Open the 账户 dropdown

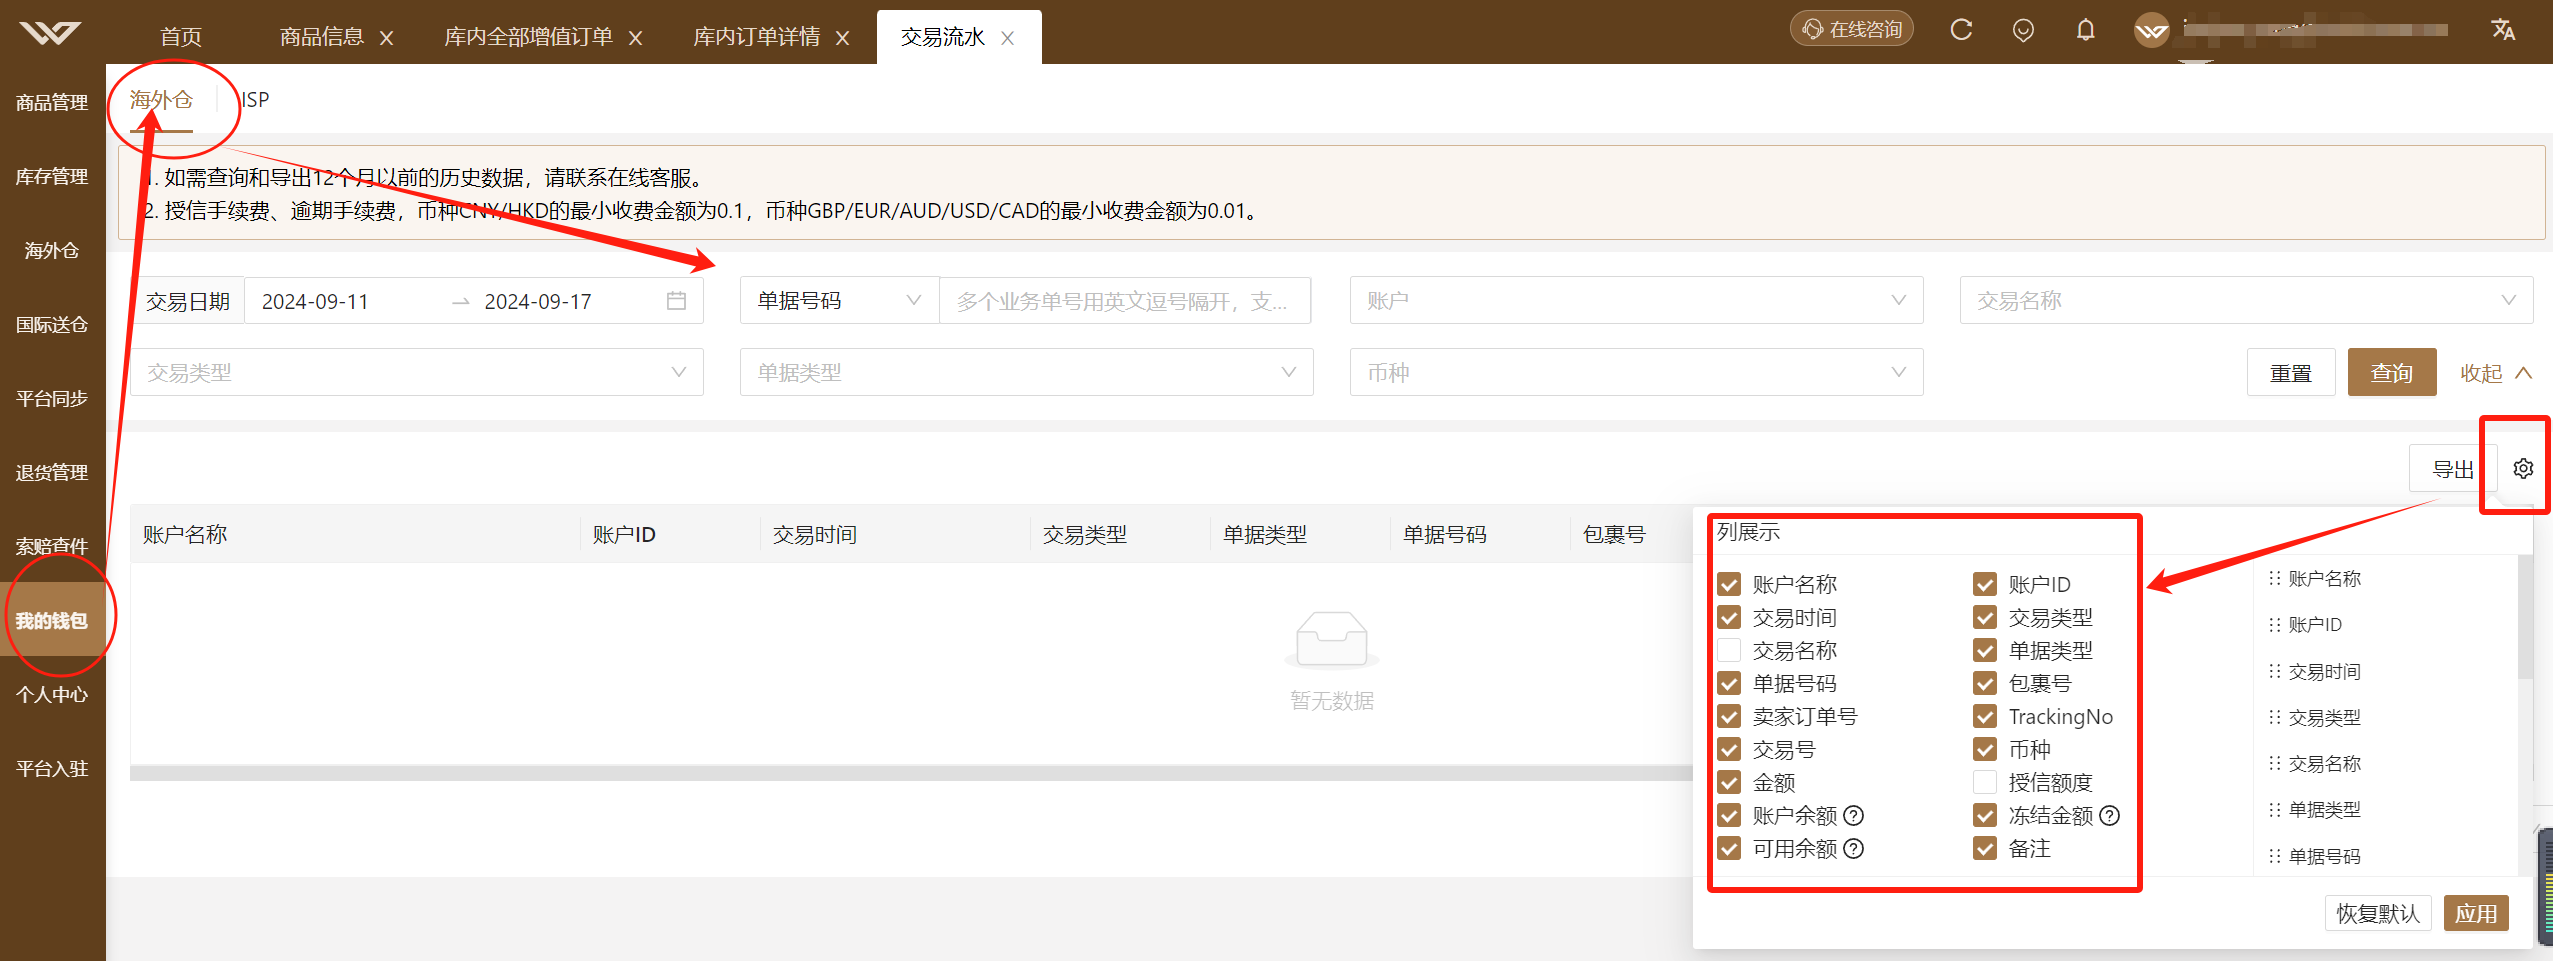click(x=1636, y=301)
